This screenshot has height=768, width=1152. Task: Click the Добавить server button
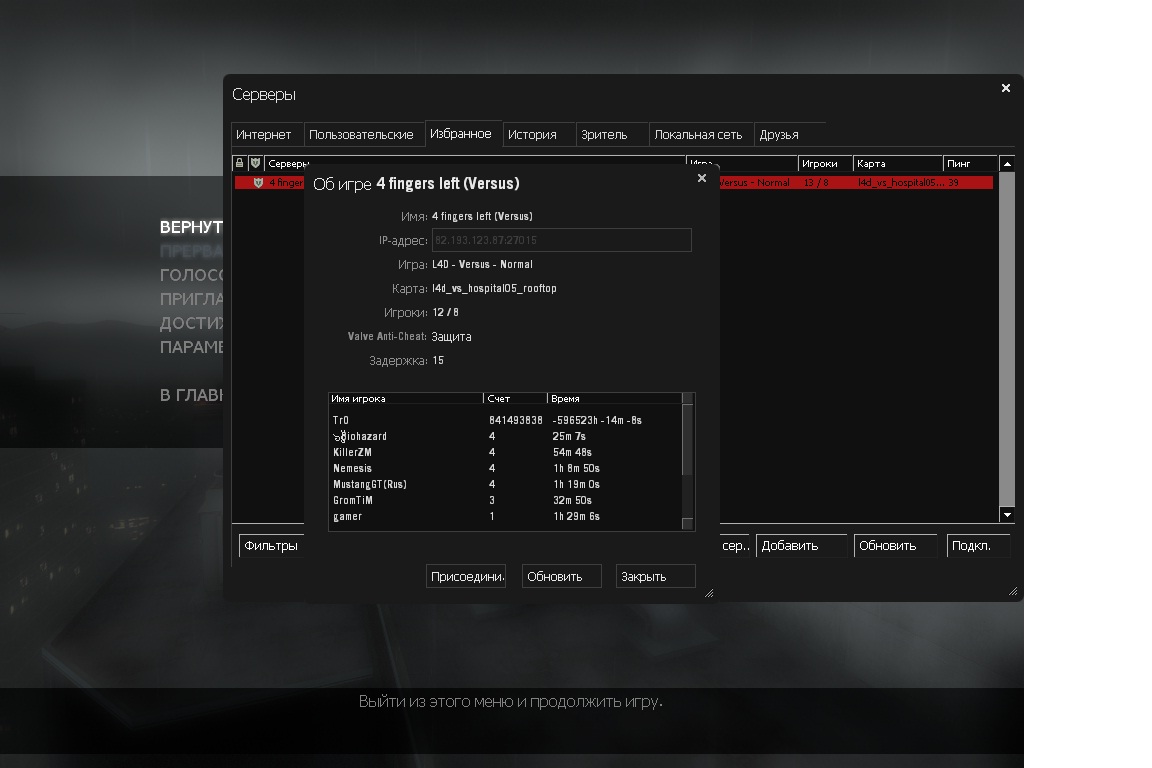tap(801, 545)
